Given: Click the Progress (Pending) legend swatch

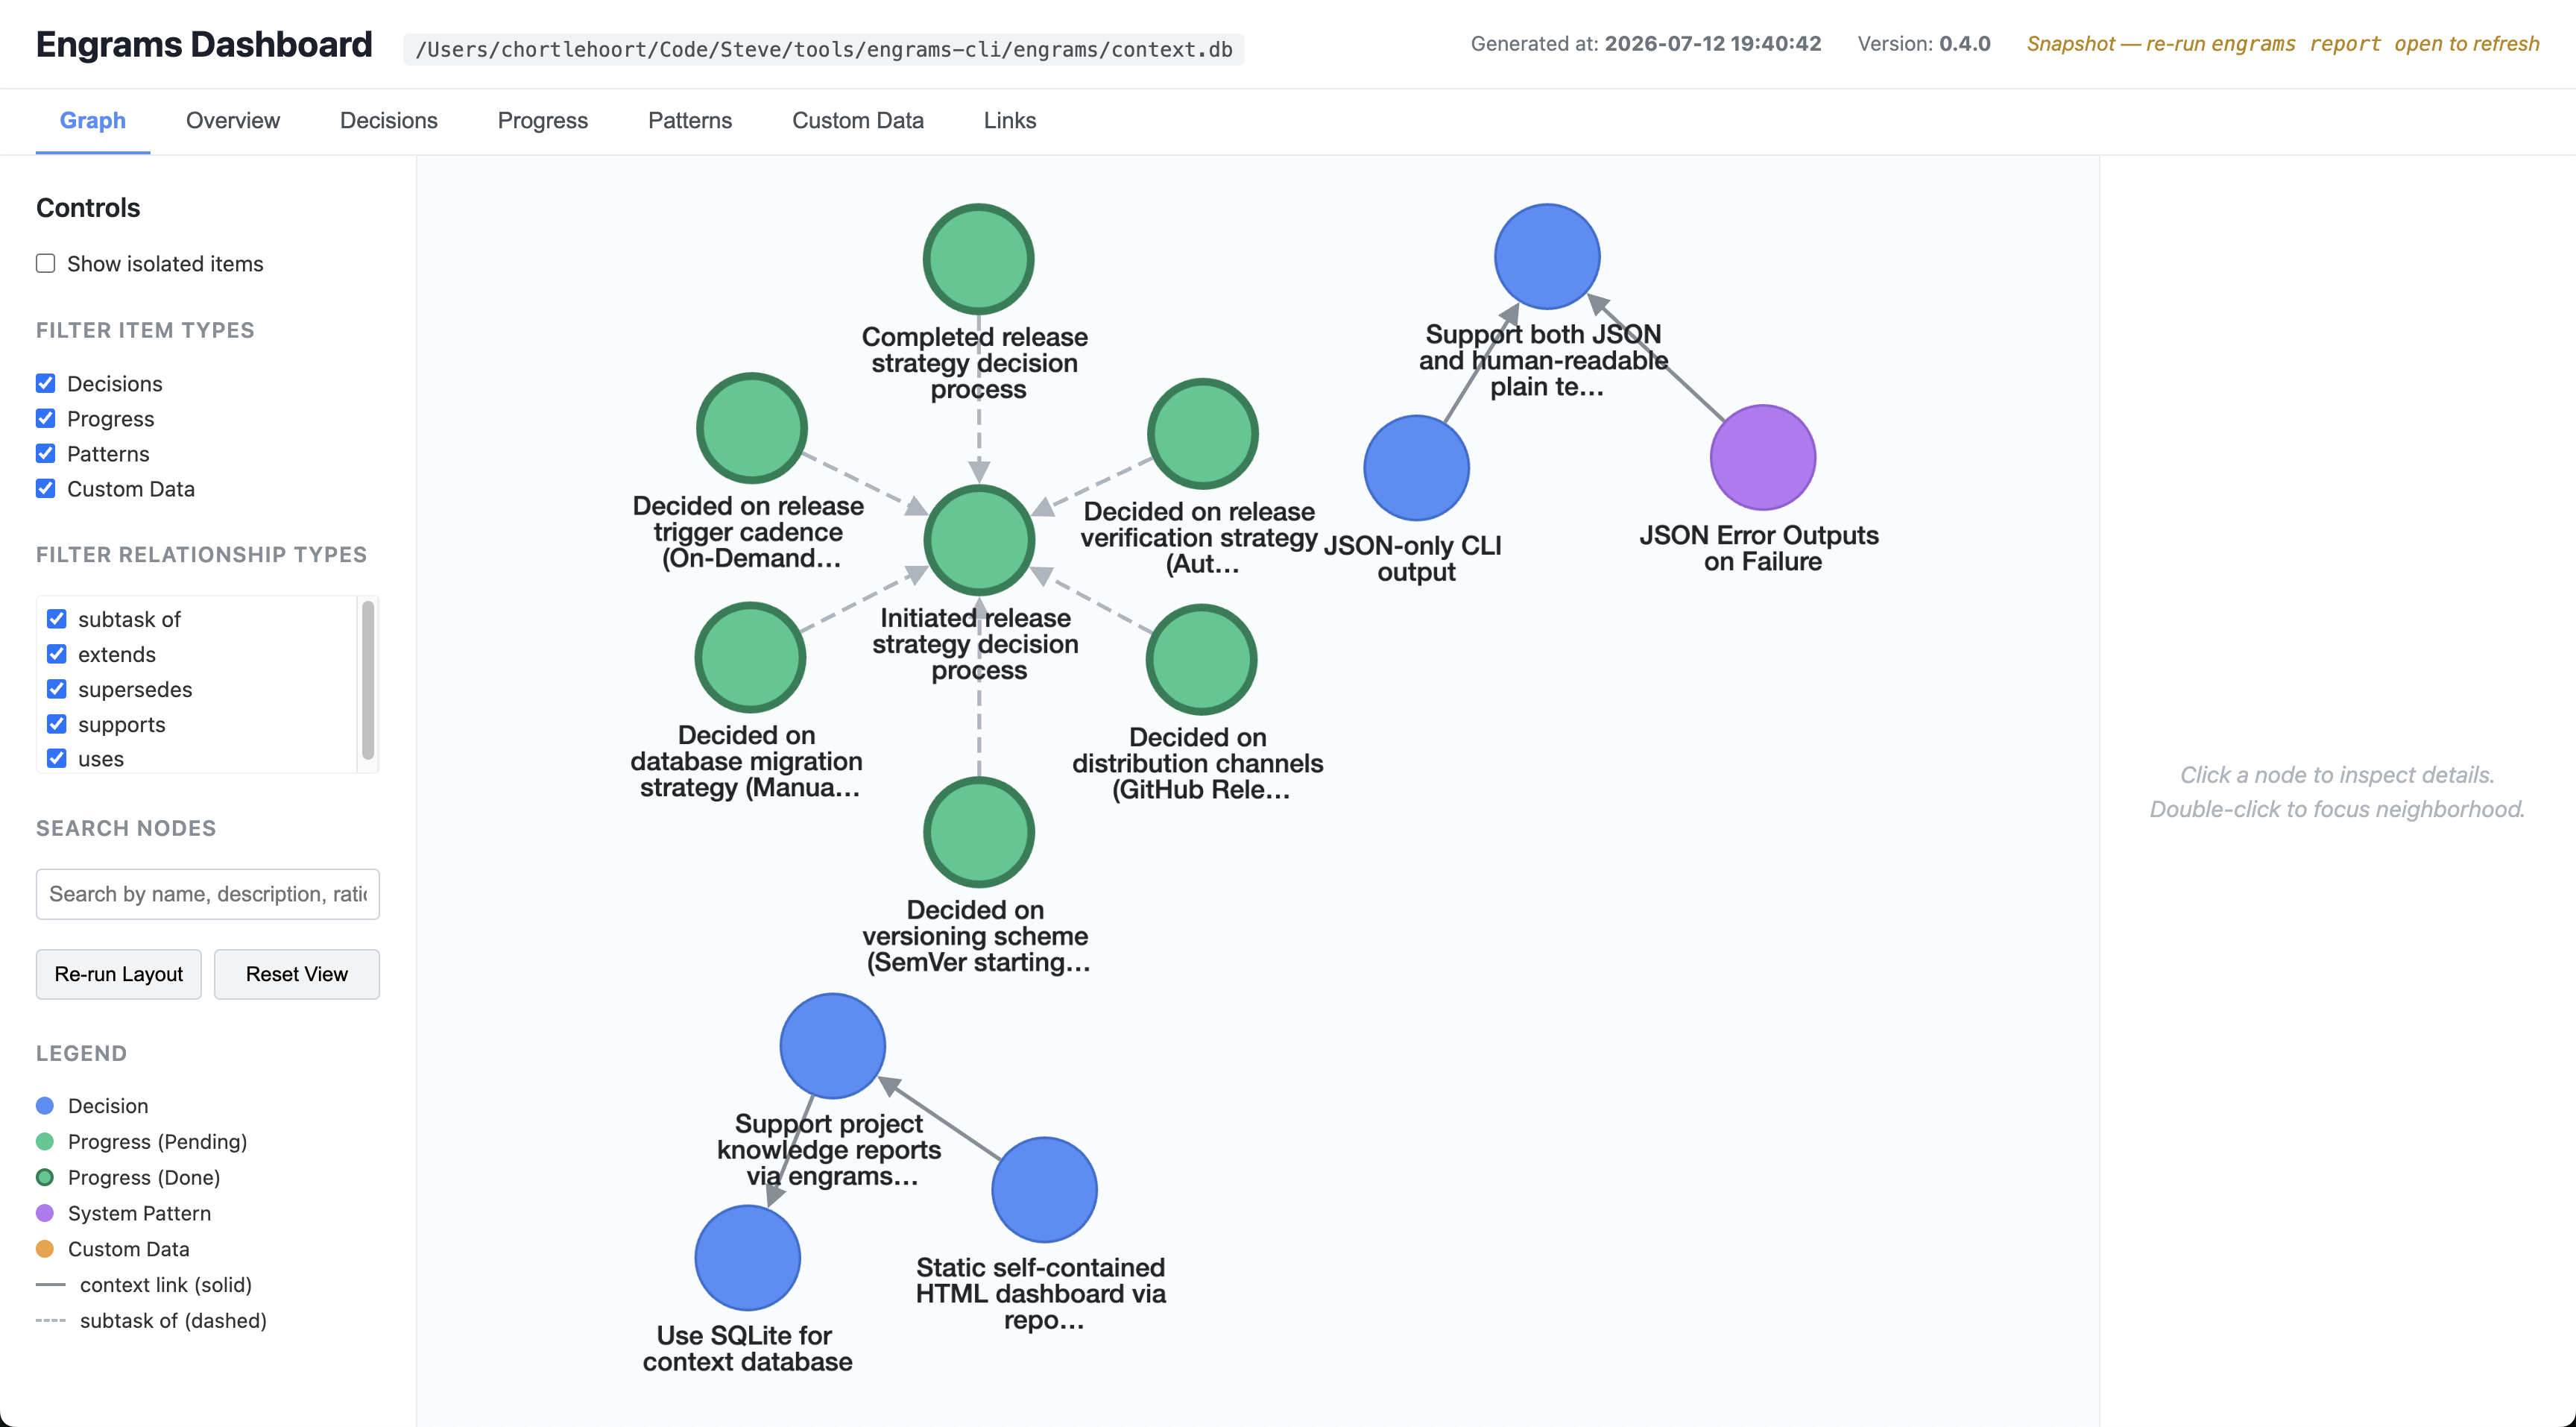Looking at the screenshot, I should pyautogui.click(x=45, y=1142).
